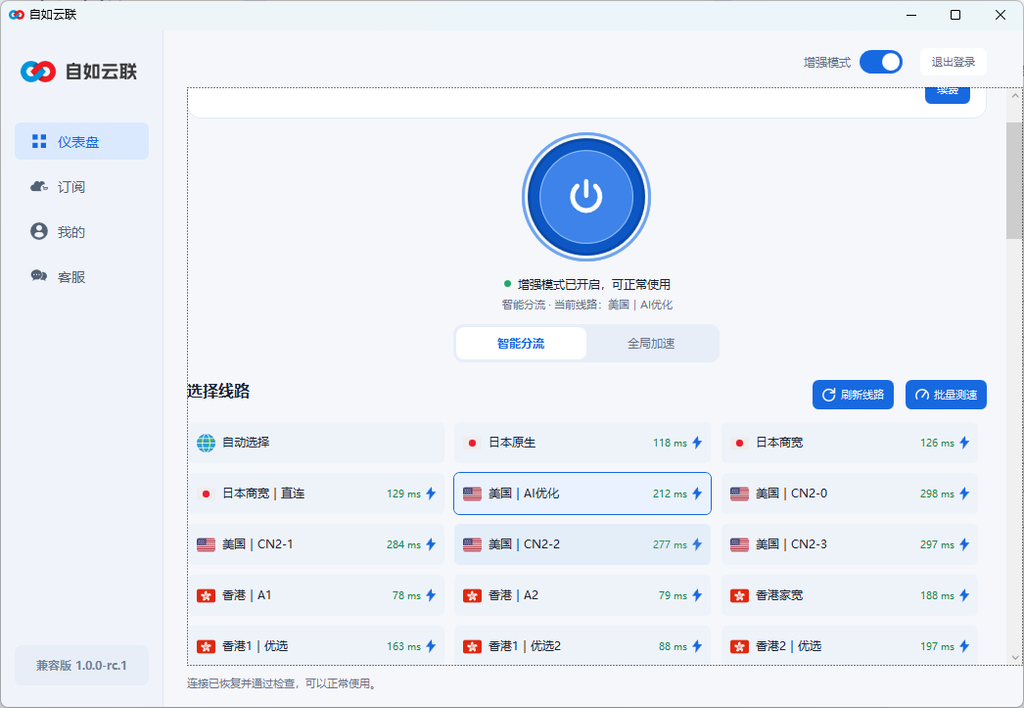Test speed lightning icon for 美国 | AI优化
The image size is (1024, 708).
[x=697, y=493]
